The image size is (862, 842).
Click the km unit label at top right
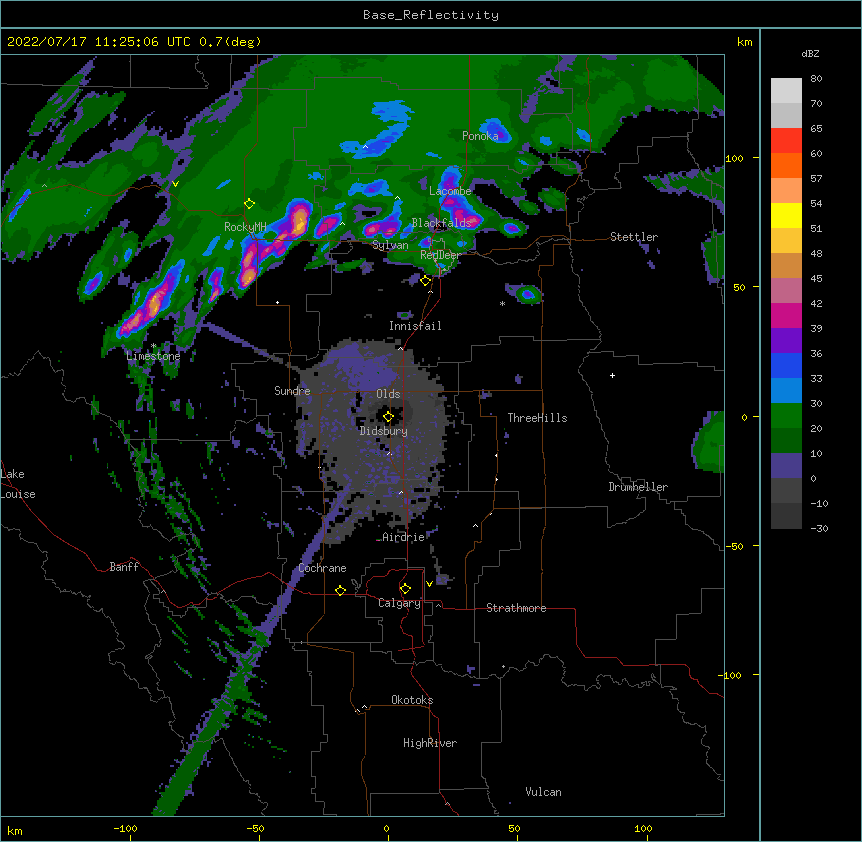click(745, 42)
